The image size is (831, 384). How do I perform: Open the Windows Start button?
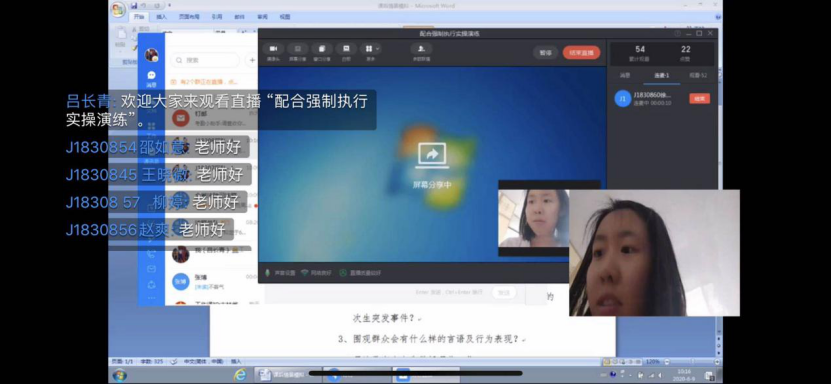[119, 374]
